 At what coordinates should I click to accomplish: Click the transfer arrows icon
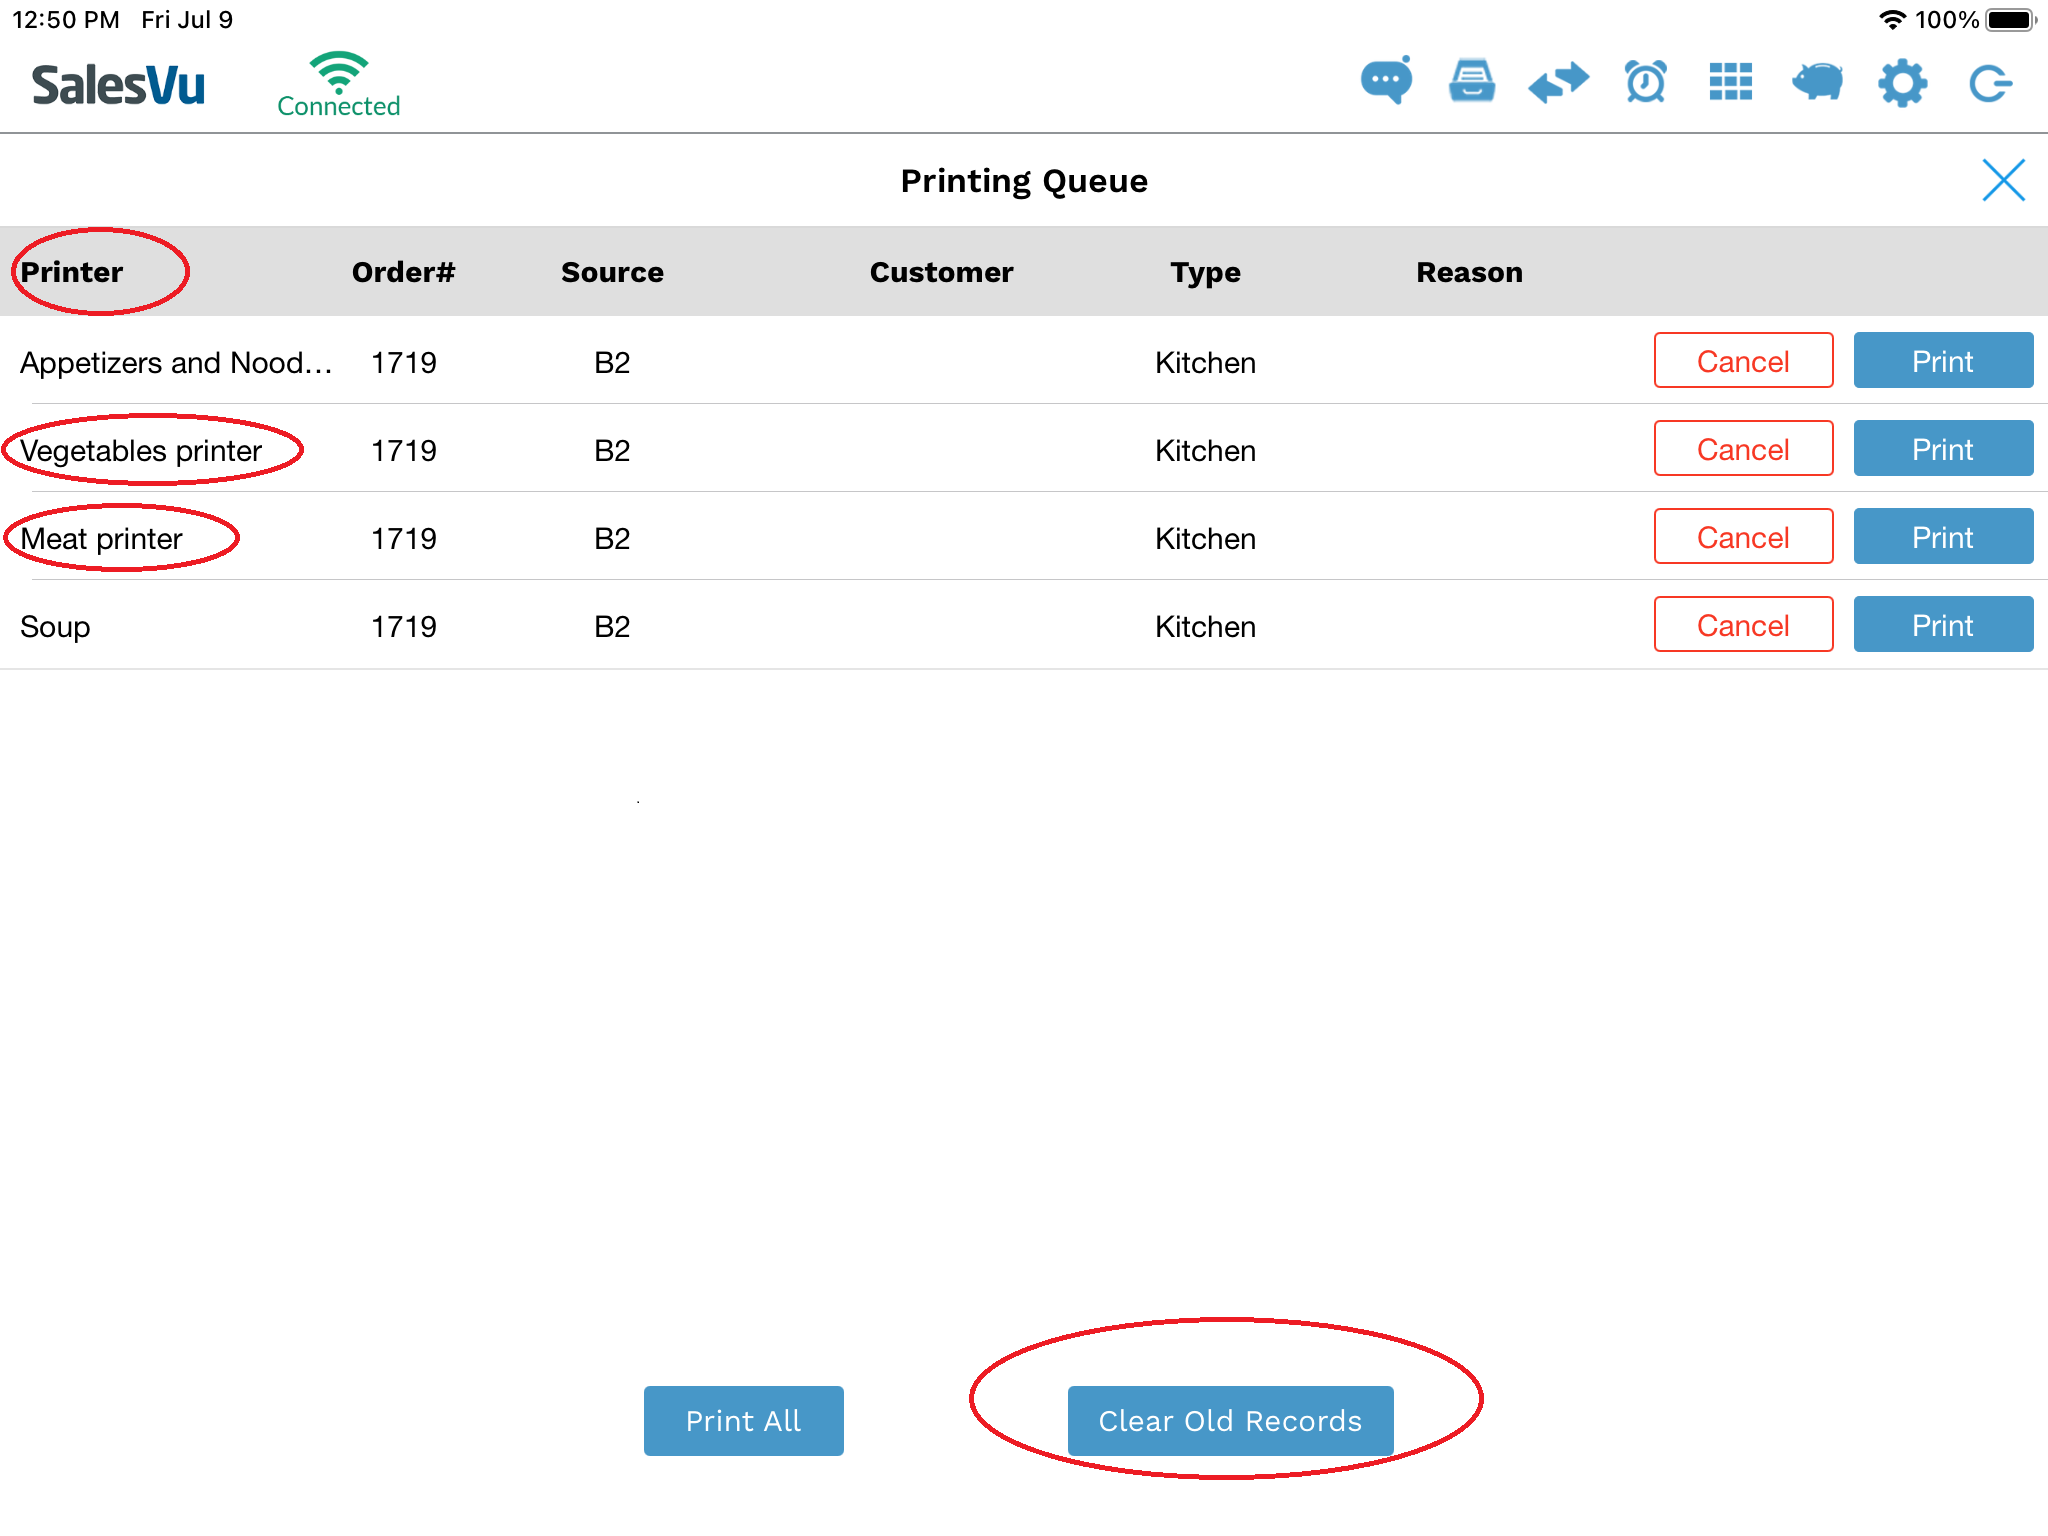point(1558,82)
